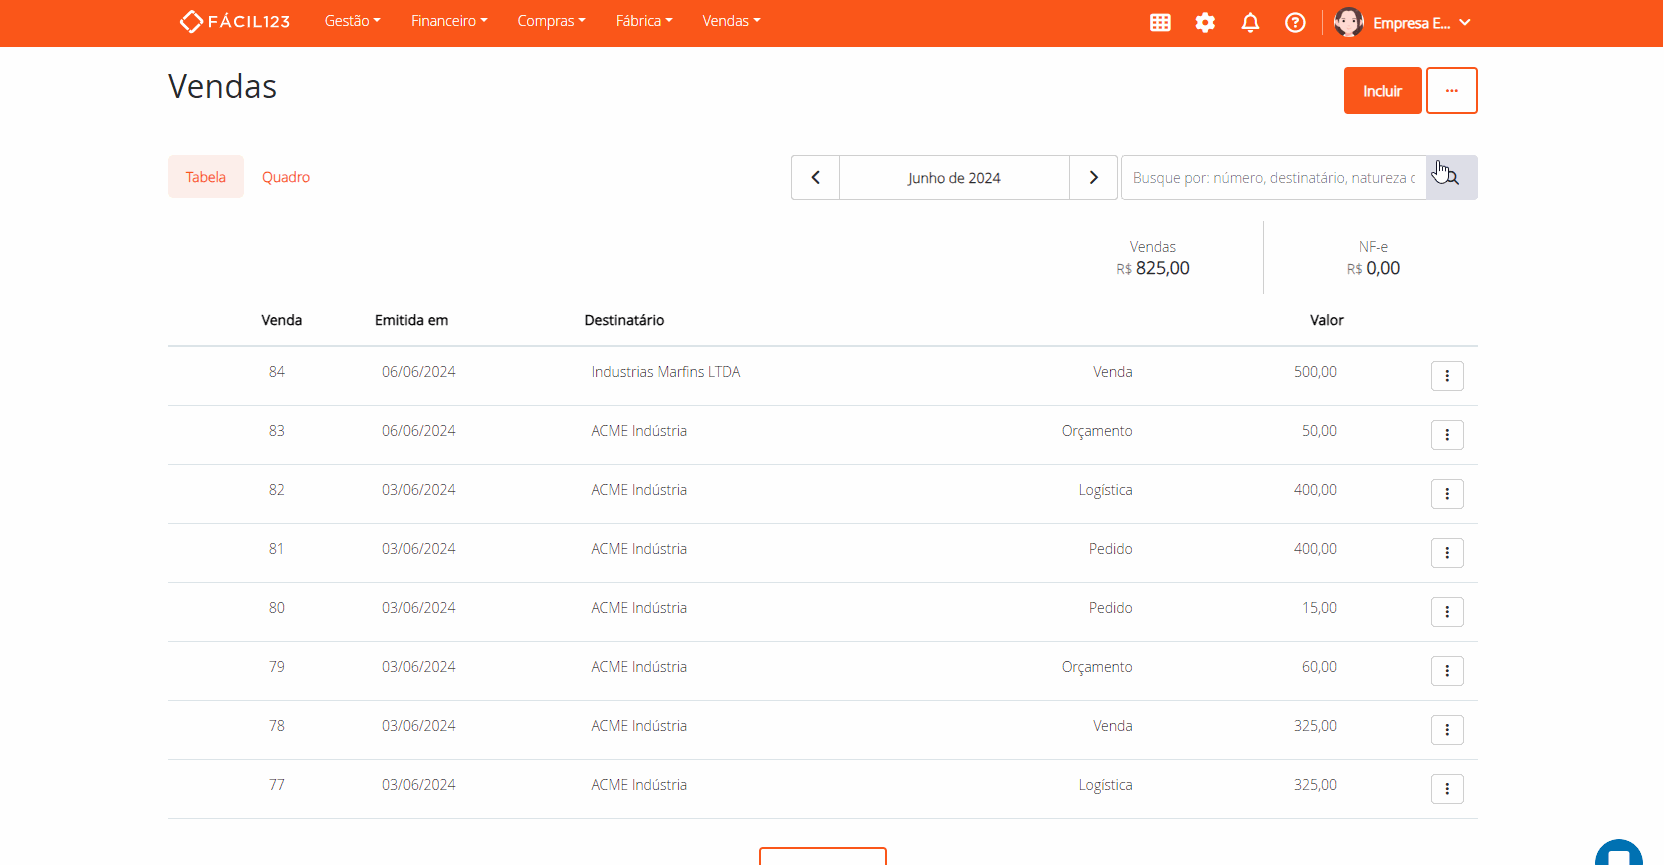This screenshot has height=865, width=1664.
Task: Go to next month
Action: click(x=1093, y=178)
